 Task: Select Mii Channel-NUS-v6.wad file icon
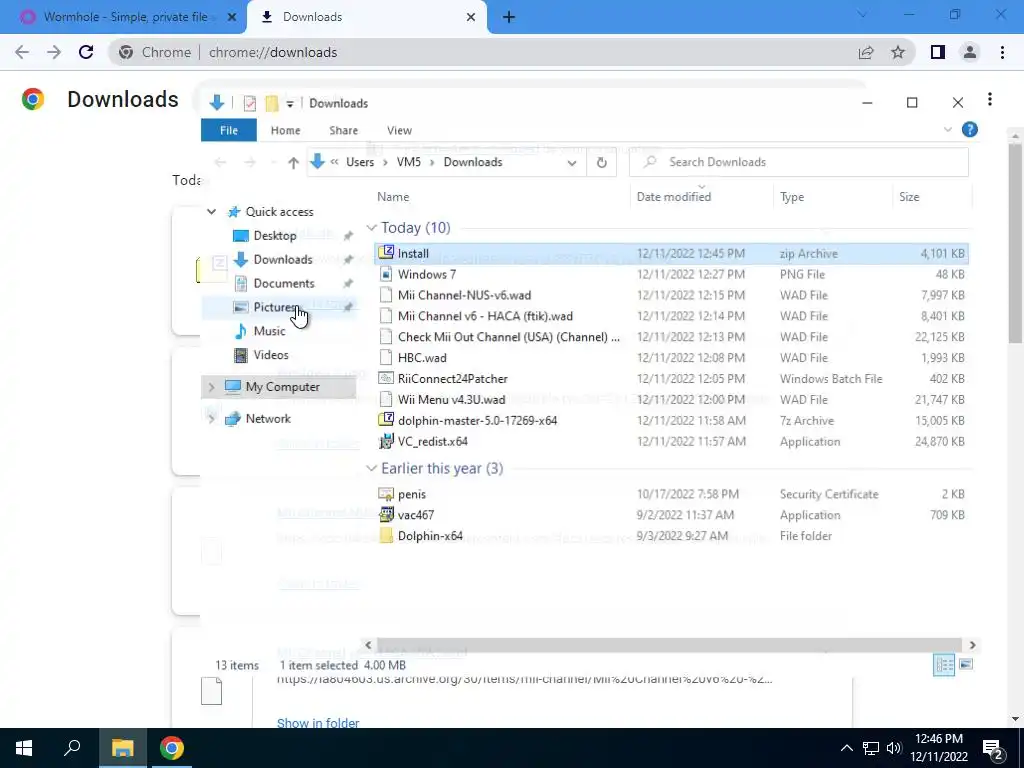[386, 295]
